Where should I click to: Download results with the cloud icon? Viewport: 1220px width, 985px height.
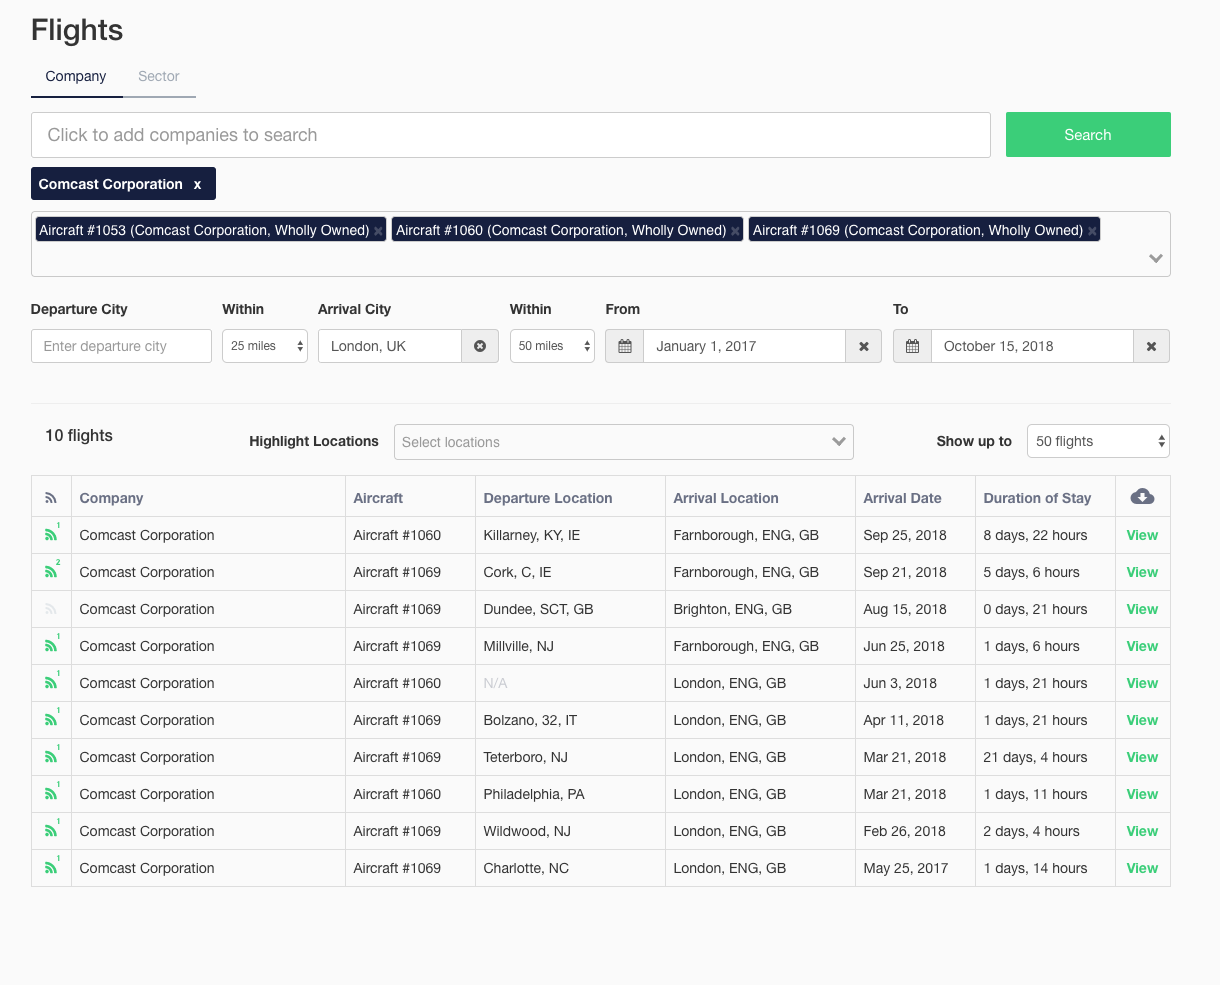(x=1142, y=497)
